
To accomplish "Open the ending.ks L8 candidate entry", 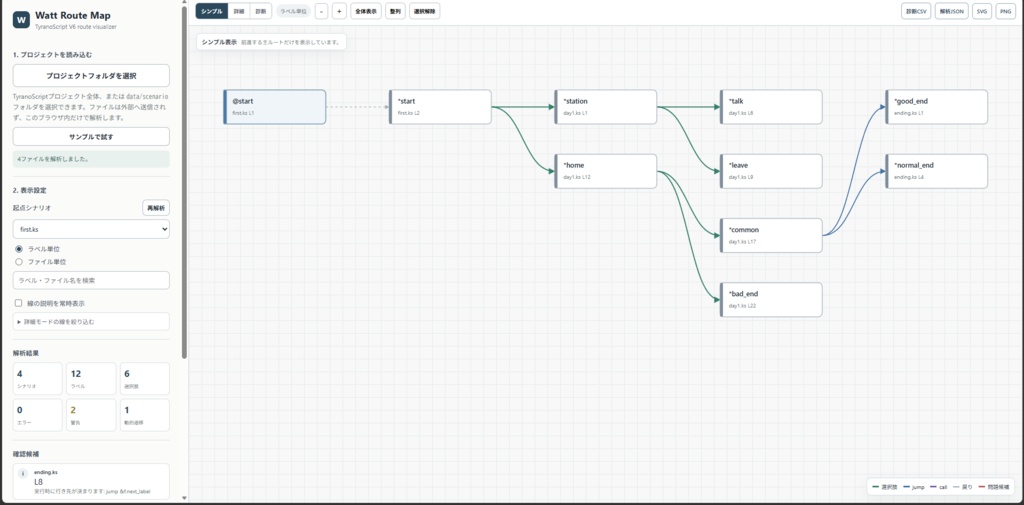I will coord(91,481).
